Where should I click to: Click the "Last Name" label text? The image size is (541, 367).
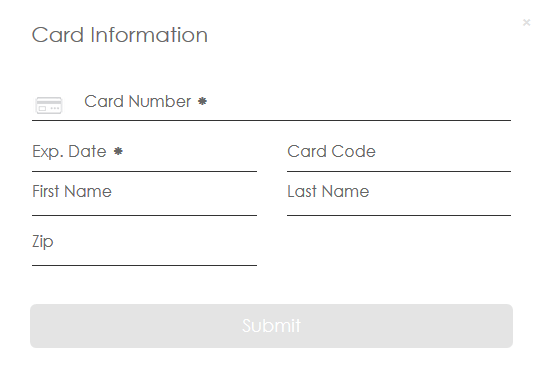328,191
